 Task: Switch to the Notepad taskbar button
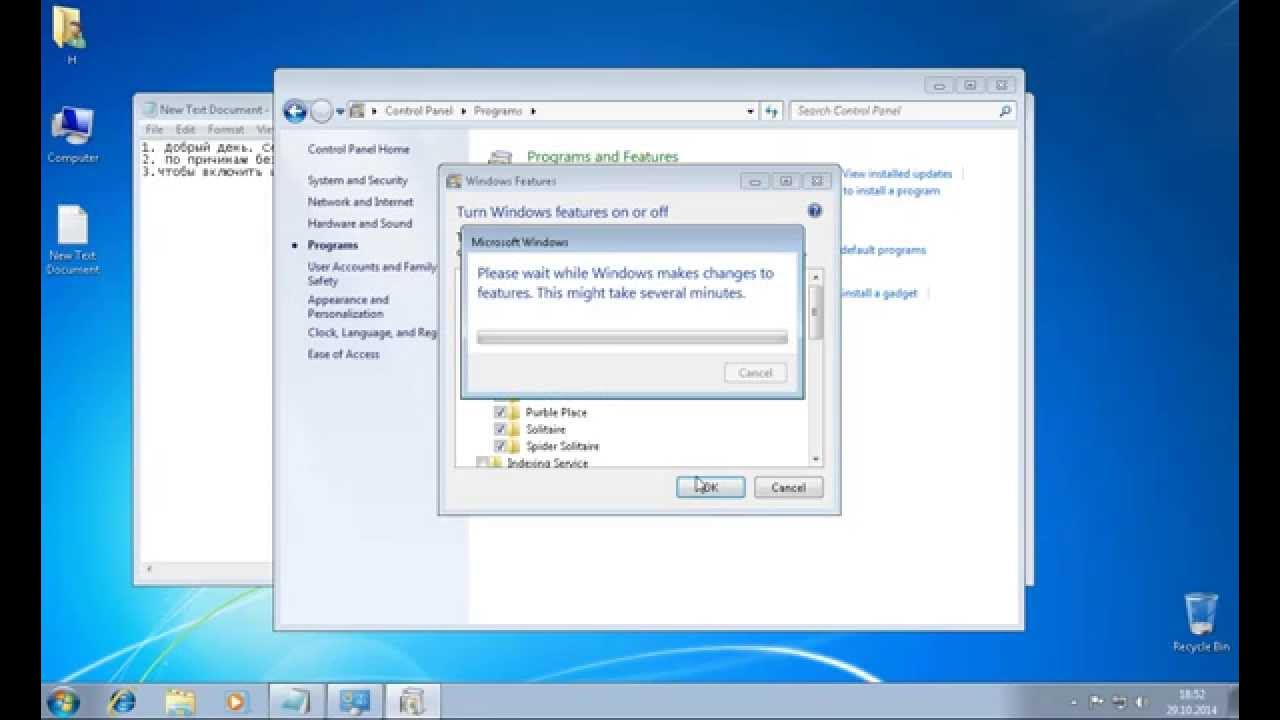(x=296, y=702)
